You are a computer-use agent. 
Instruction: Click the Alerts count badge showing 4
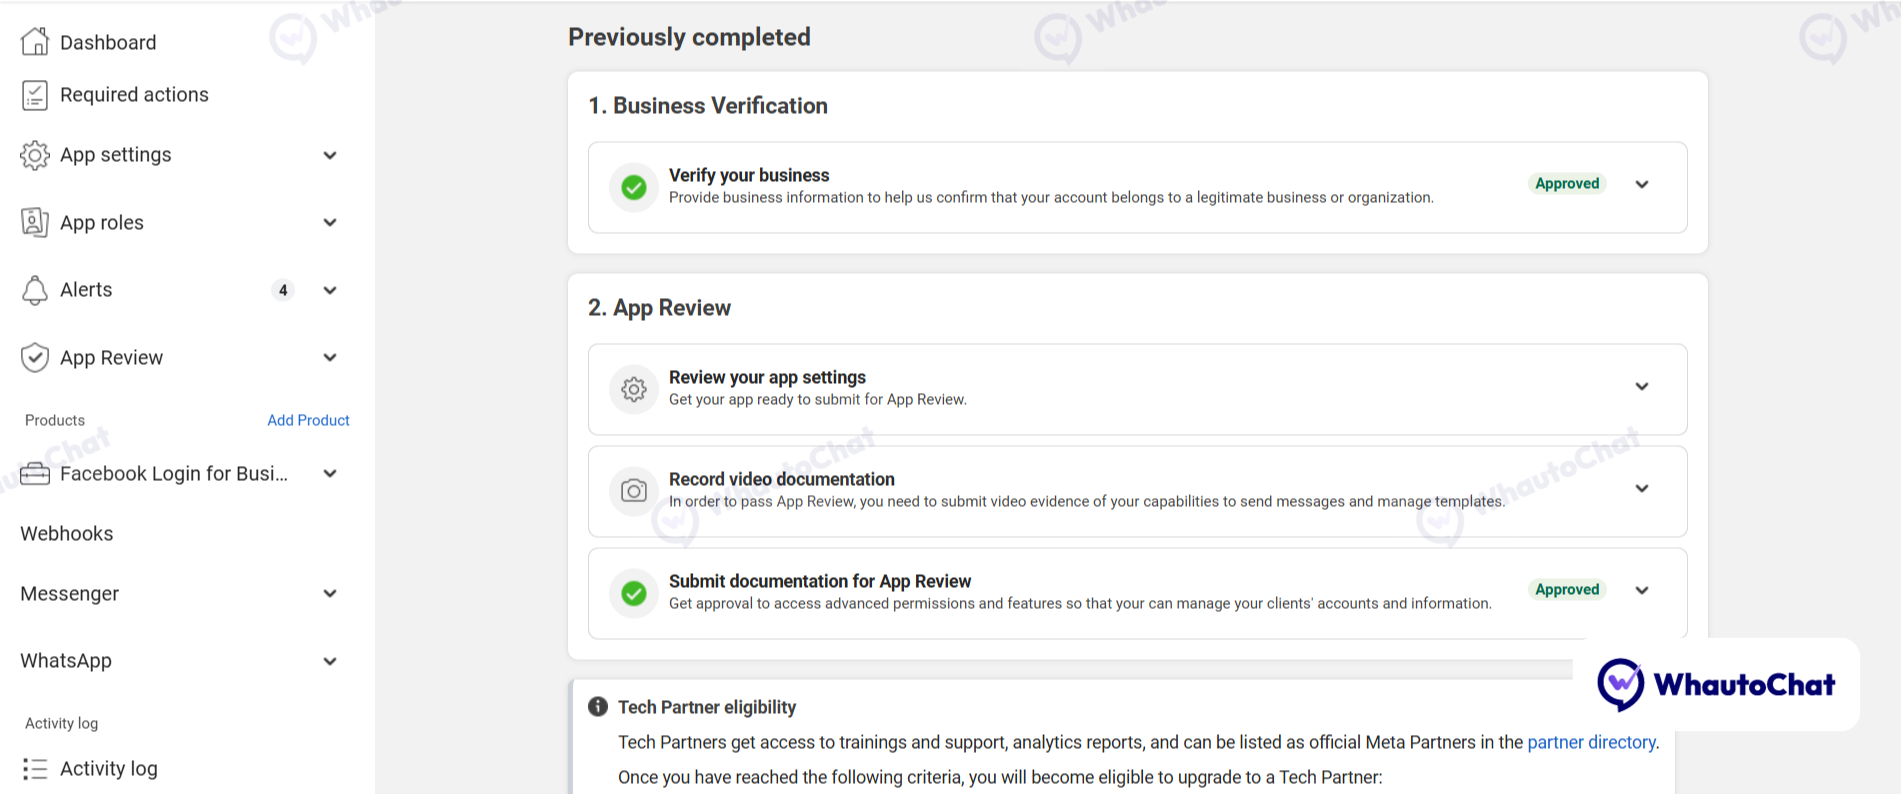coord(283,290)
